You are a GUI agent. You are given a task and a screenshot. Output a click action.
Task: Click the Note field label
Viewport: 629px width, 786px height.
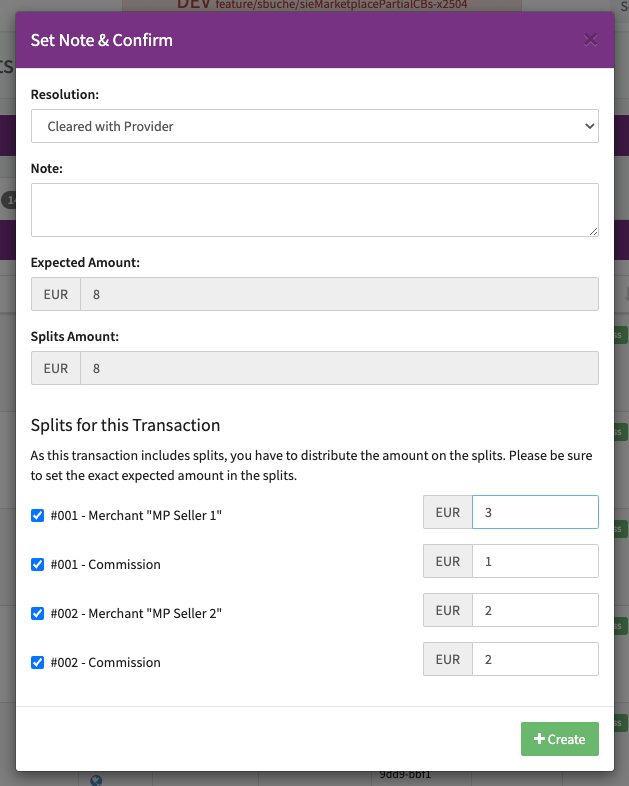pyautogui.click(x=47, y=168)
